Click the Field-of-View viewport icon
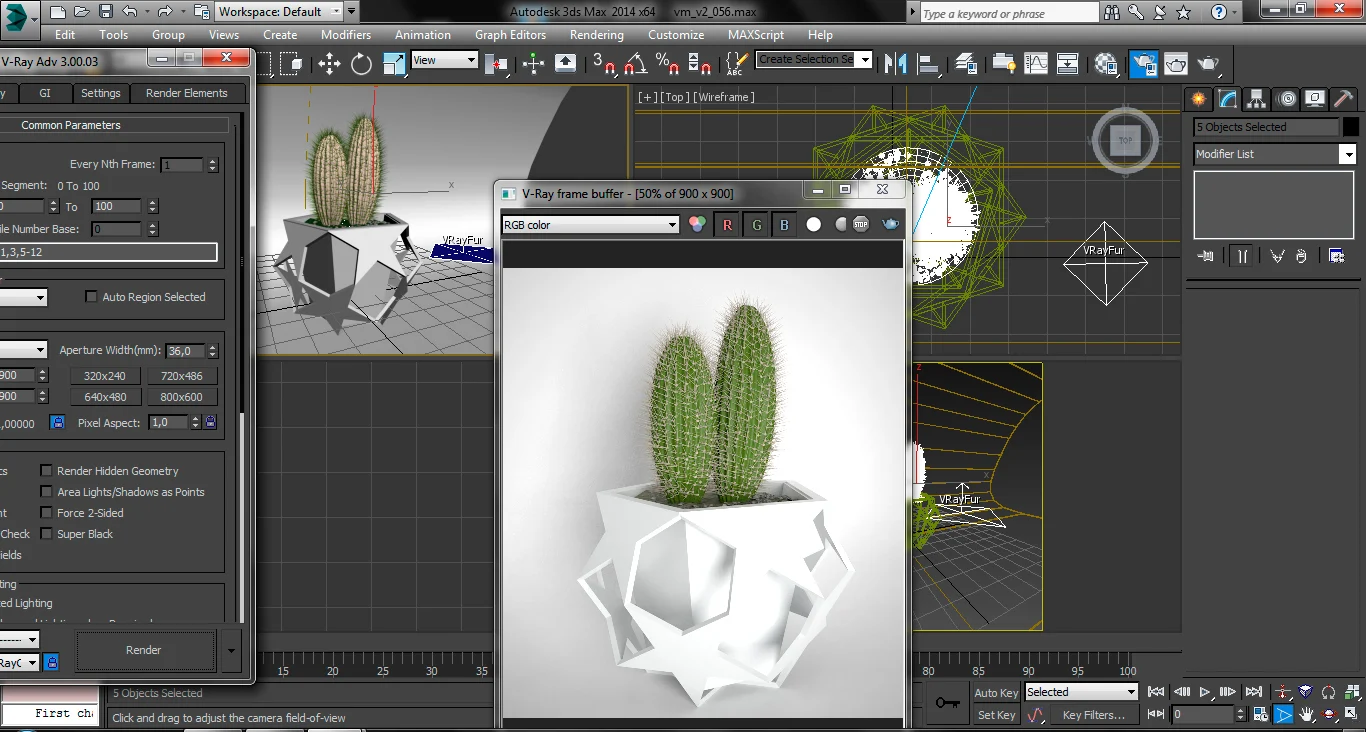 (x=1283, y=715)
